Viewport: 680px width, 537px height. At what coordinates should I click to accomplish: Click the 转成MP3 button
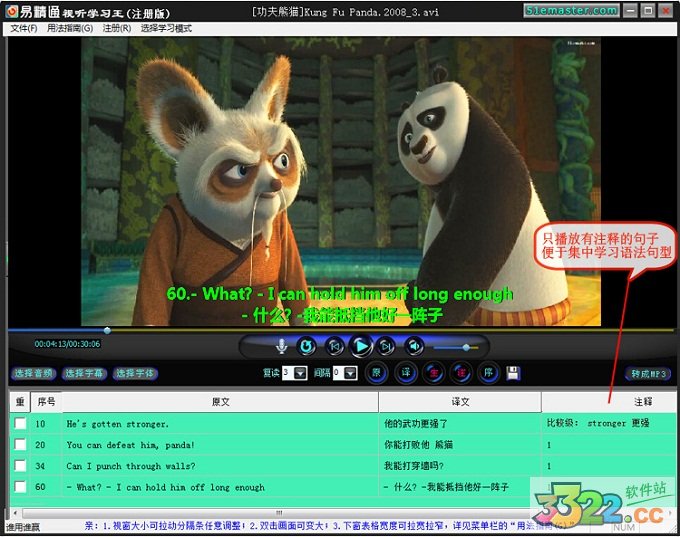648,373
